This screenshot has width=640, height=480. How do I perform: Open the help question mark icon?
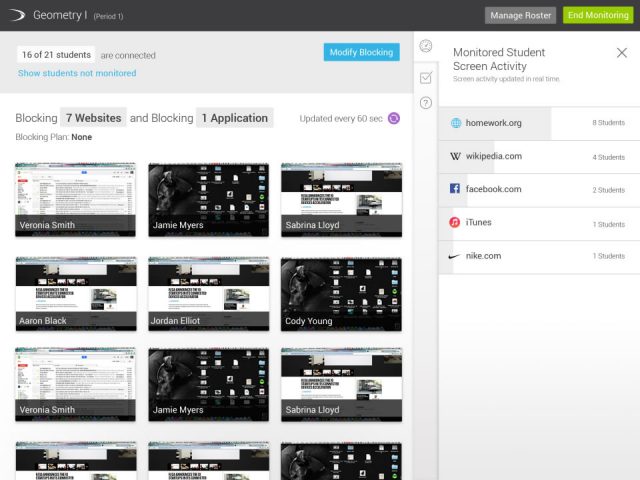click(x=426, y=102)
